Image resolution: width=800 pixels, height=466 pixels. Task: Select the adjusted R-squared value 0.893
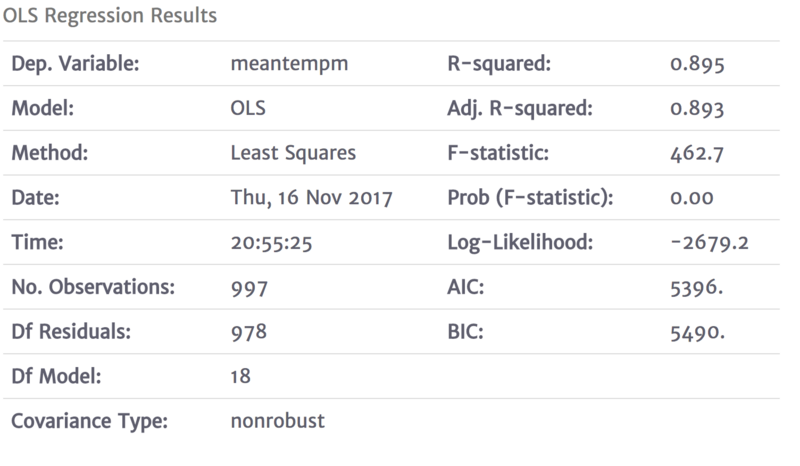(696, 109)
